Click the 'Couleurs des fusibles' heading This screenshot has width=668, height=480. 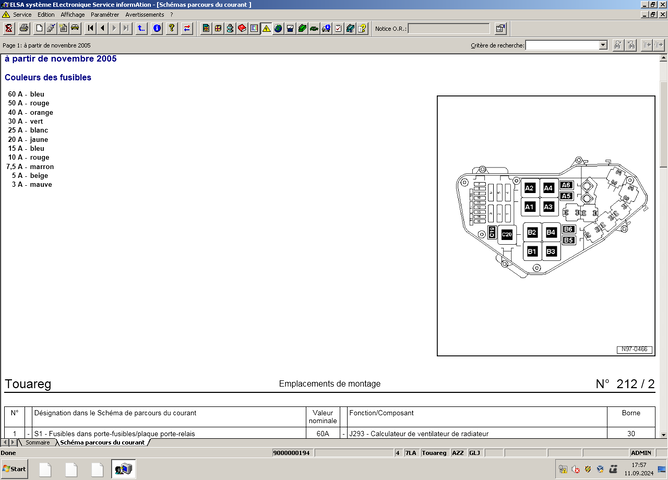click(48, 78)
